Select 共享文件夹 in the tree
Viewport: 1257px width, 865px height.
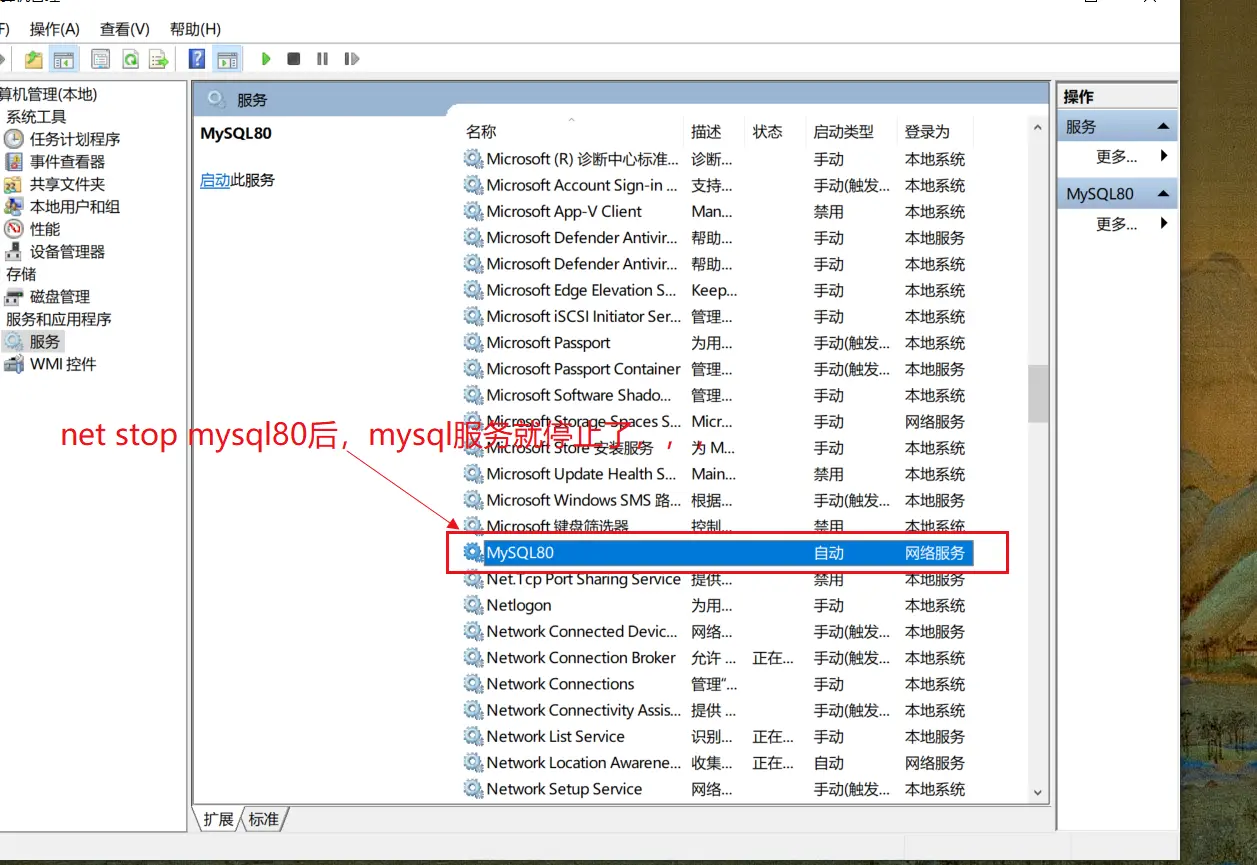tap(67, 184)
